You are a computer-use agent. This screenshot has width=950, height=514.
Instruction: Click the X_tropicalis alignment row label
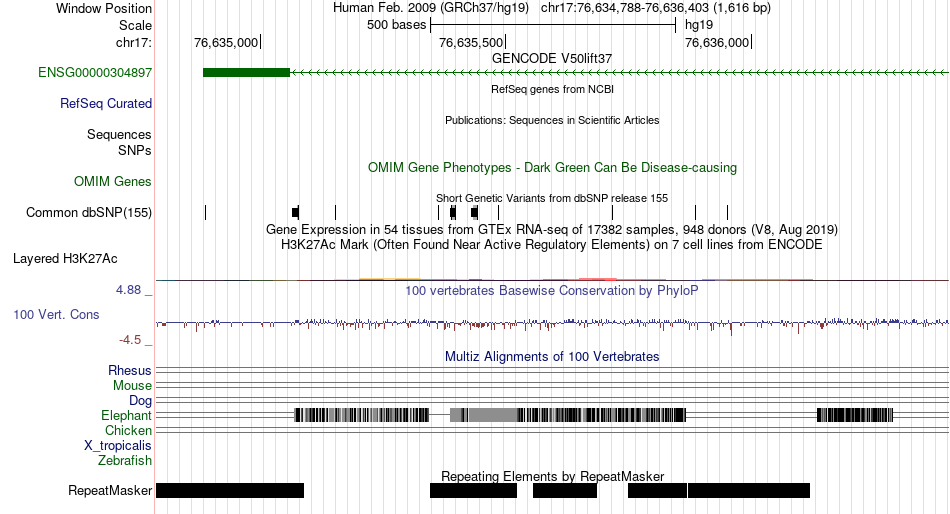pyautogui.click(x=118, y=446)
